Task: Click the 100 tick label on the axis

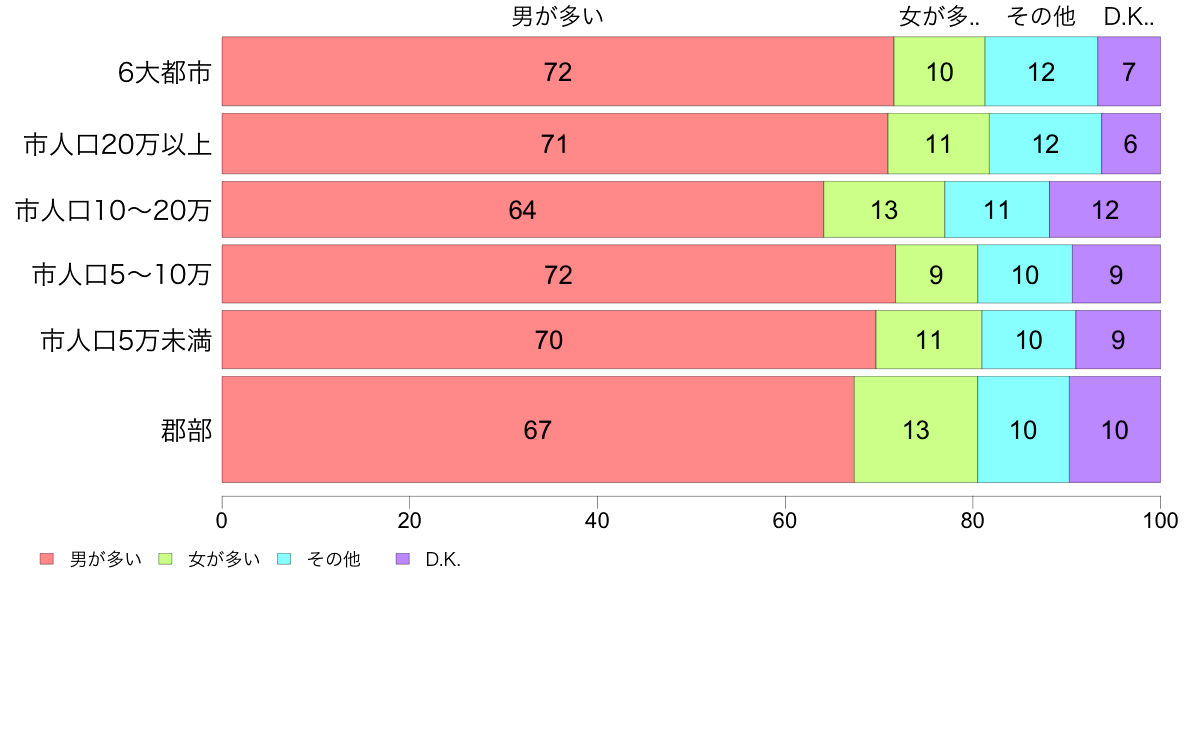Action: coord(1160,521)
